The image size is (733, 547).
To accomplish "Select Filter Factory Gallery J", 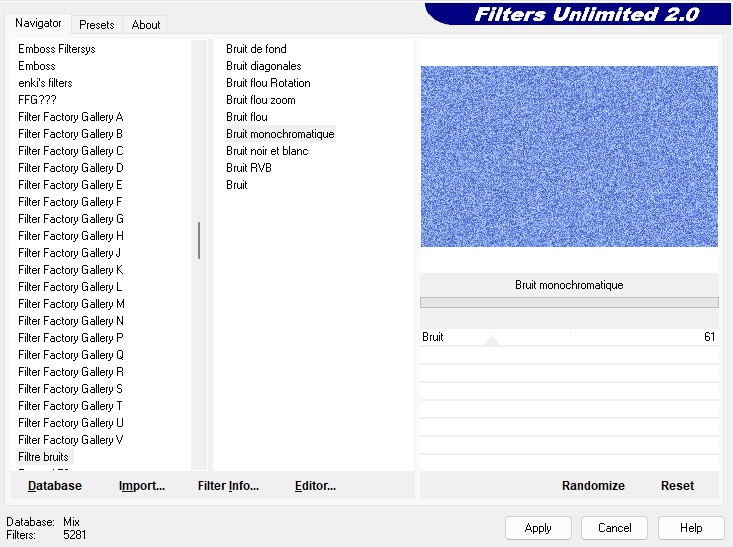I will (x=70, y=252).
